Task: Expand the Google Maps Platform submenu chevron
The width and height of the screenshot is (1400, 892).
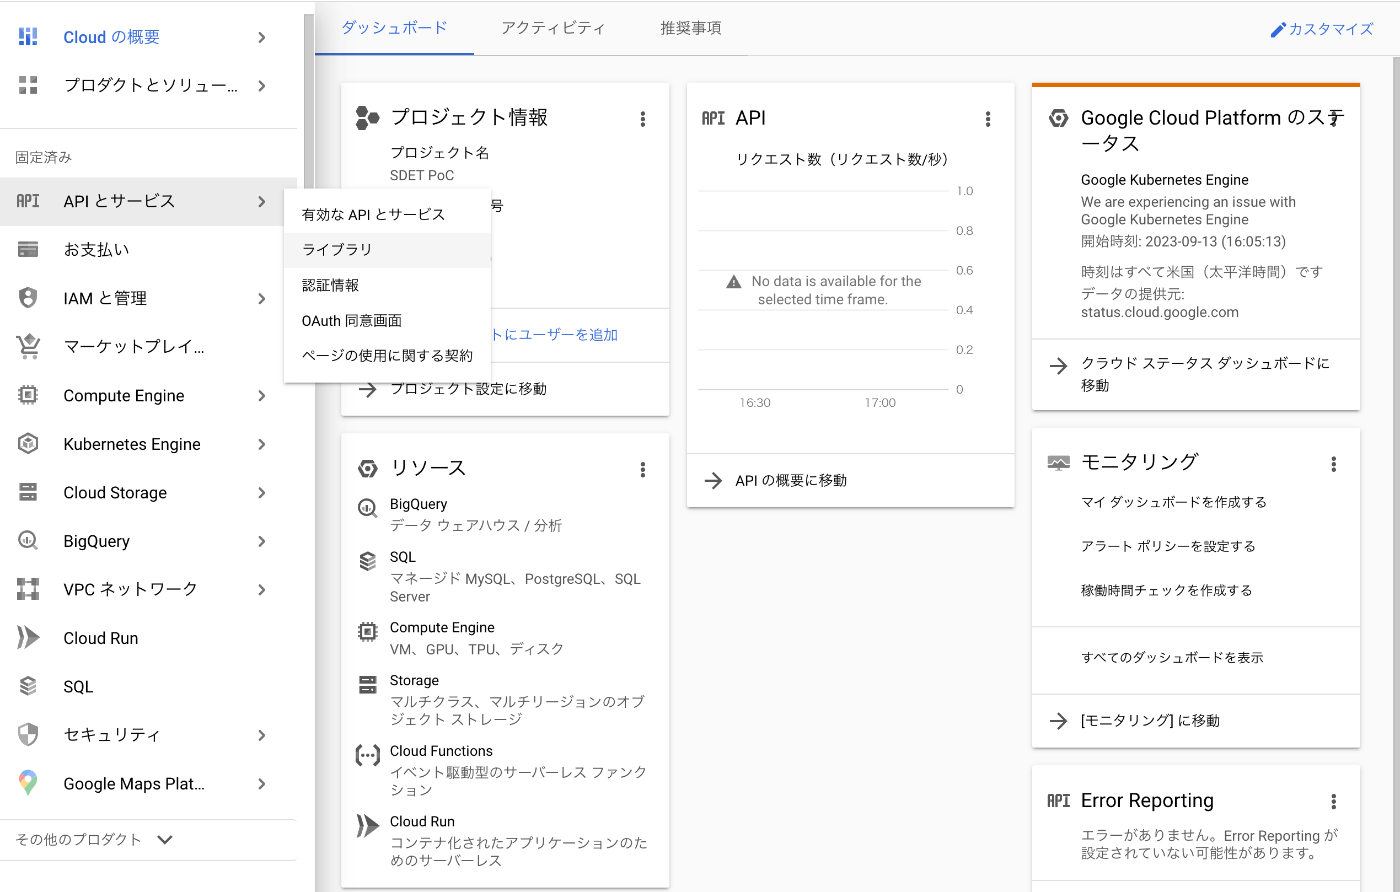Action: [x=262, y=784]
